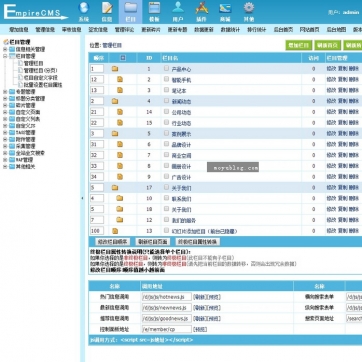Expand the 碎片管理 tree node
Screen dimensions: 362x362
click(5, 105)
